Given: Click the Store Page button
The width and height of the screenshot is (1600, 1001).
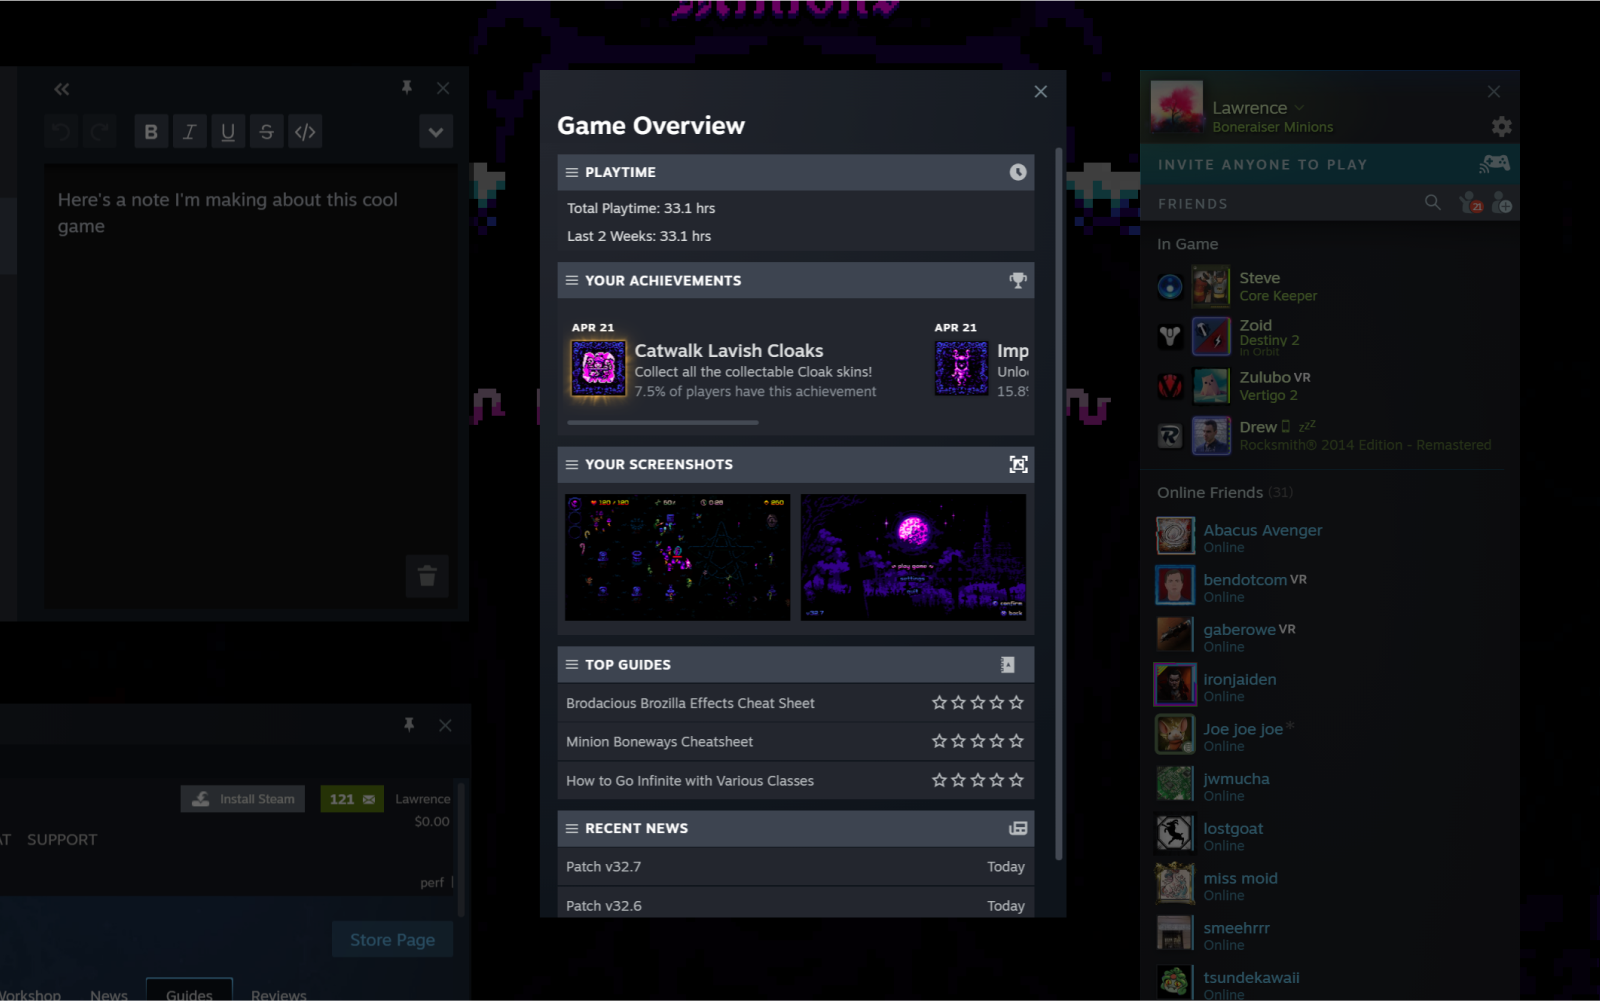Looking at the screenshot, I should (392, 938).
